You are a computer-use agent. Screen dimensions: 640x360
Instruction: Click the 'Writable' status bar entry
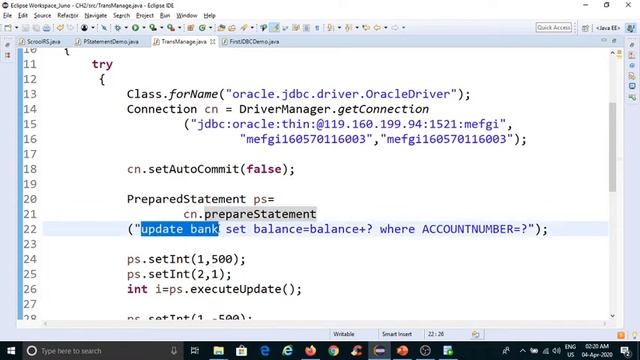coord(344,334)
